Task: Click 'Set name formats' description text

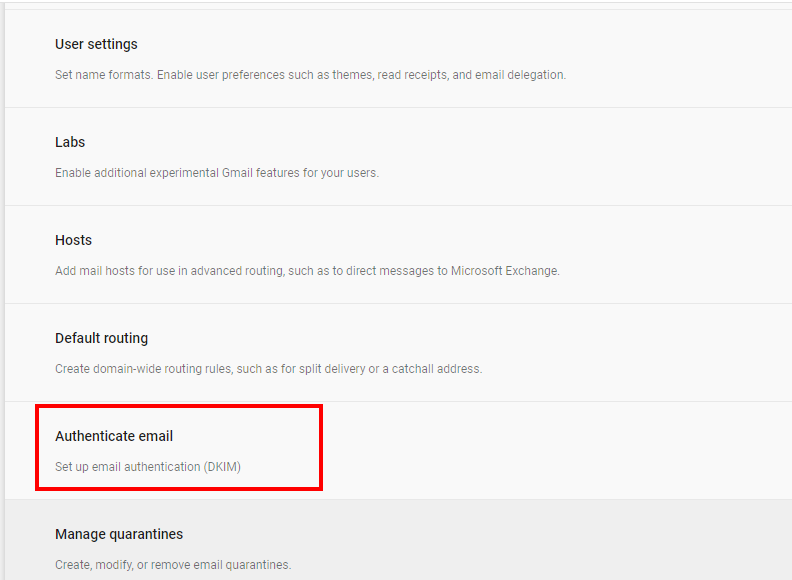Action: point(311,75)
